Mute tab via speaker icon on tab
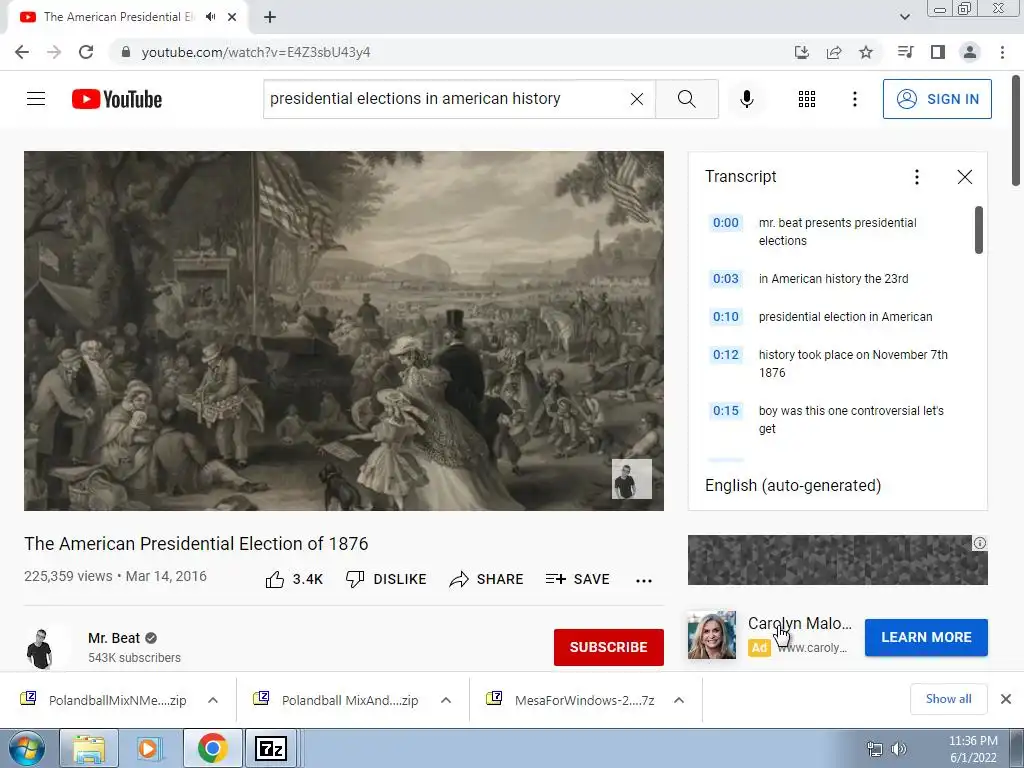This screenshot has width=1024, height=768. click(x=210, y=17)
